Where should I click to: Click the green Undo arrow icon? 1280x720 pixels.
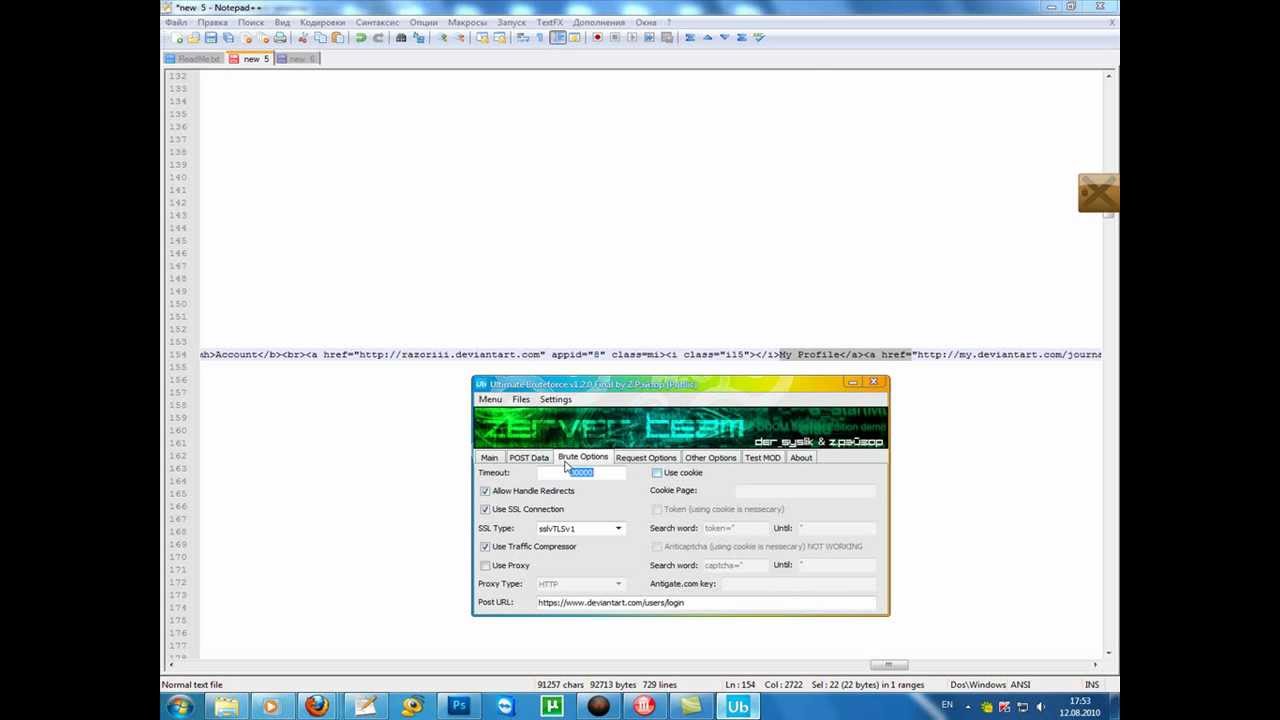pos(360,38)
